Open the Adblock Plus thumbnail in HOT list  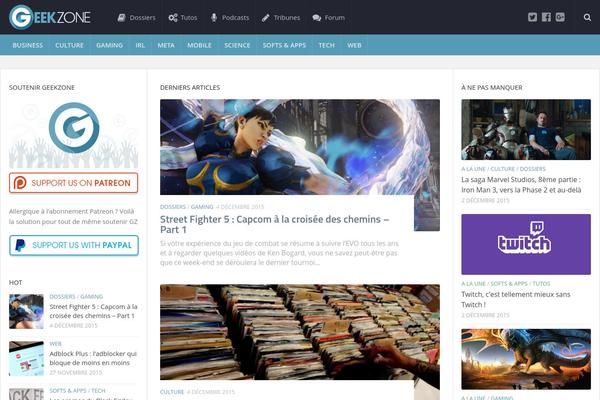click(26, 358)
